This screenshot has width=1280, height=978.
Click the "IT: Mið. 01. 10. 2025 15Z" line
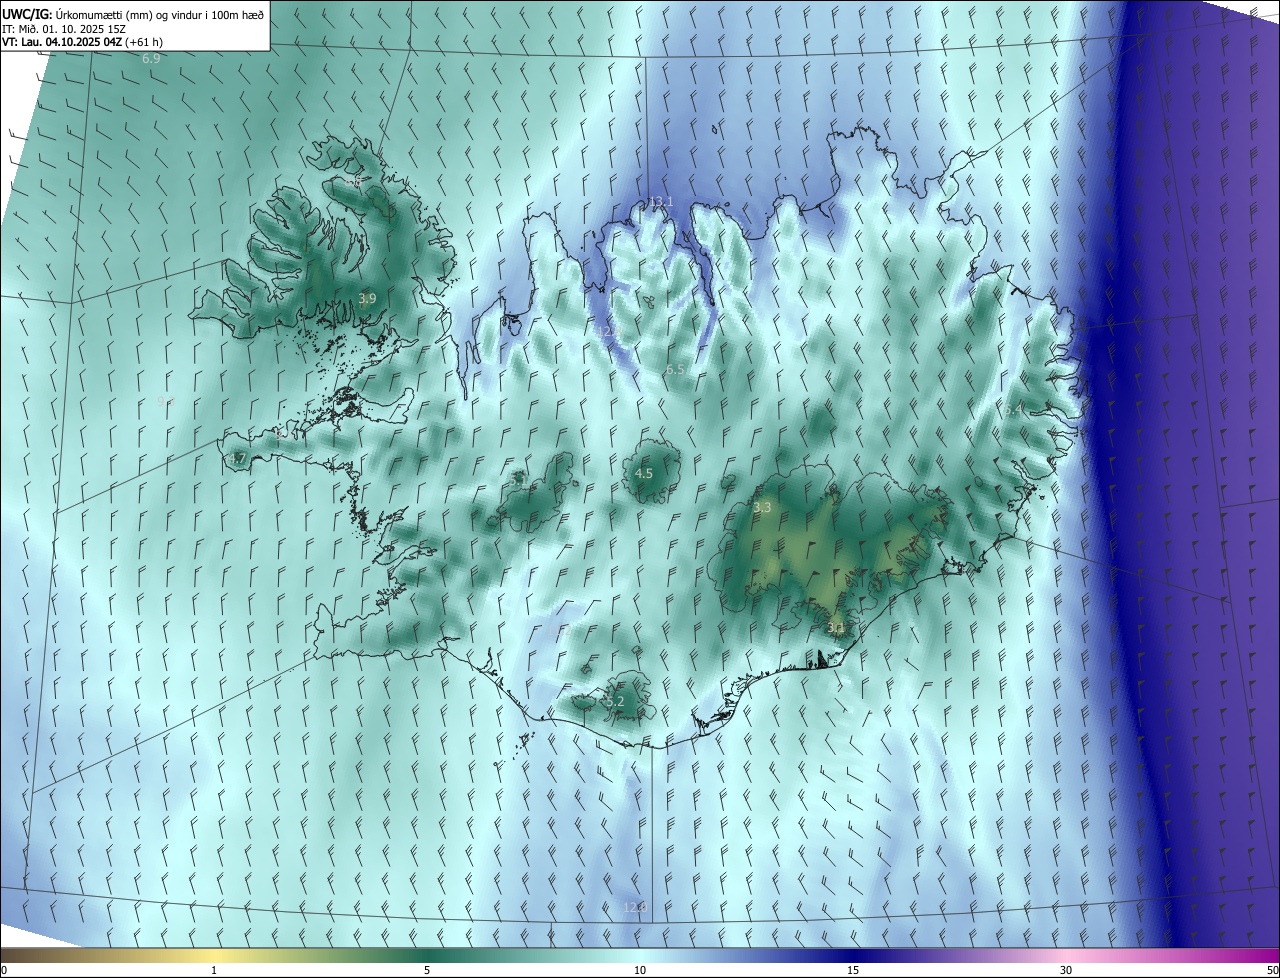click(x=64, y=28)
